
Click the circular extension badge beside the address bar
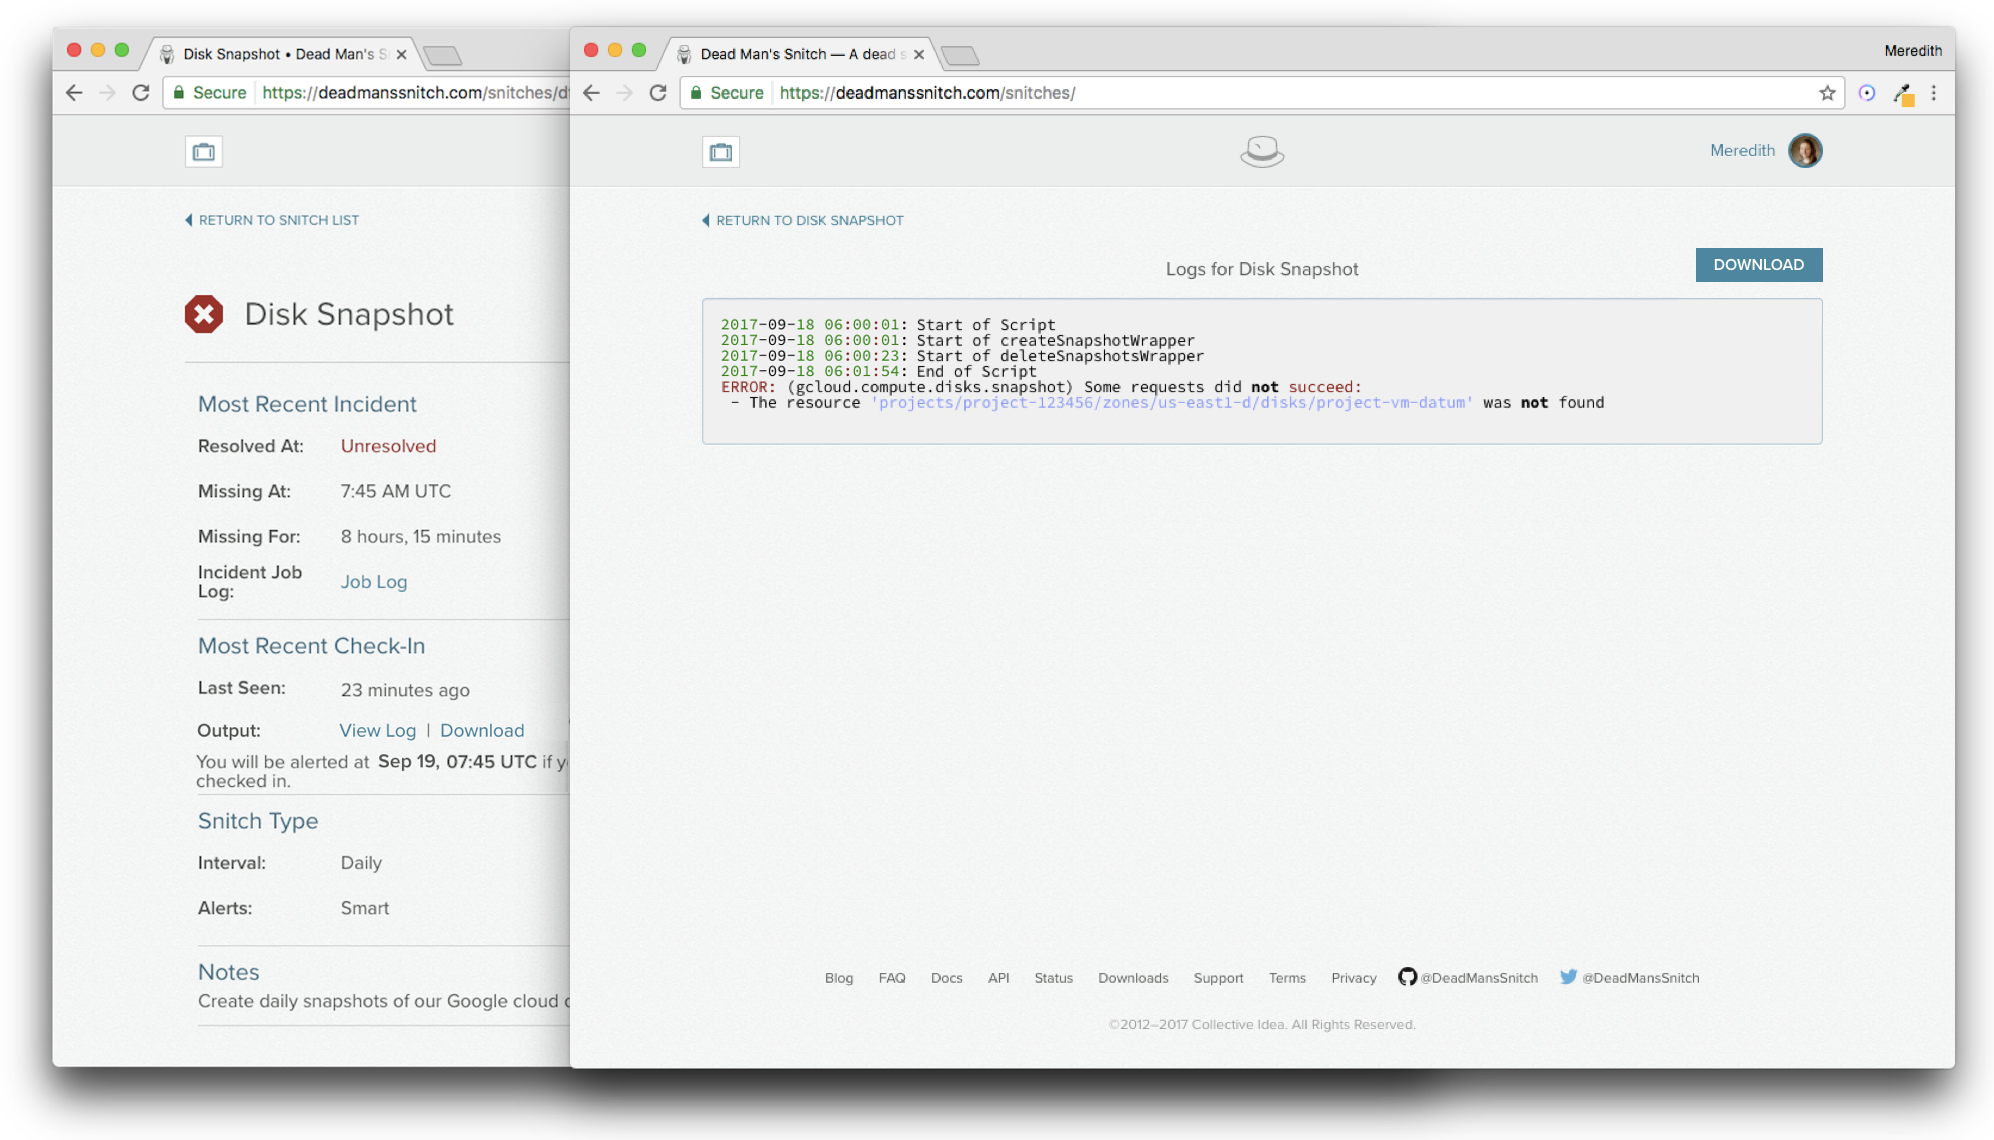(x=1868, y=92)
